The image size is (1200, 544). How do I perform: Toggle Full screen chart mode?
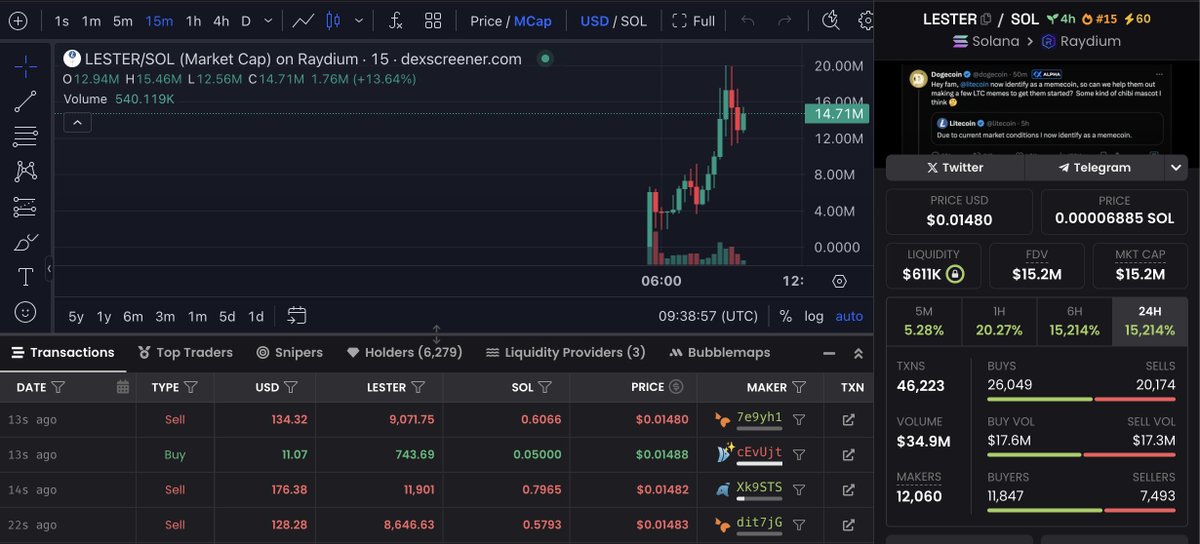694,20
